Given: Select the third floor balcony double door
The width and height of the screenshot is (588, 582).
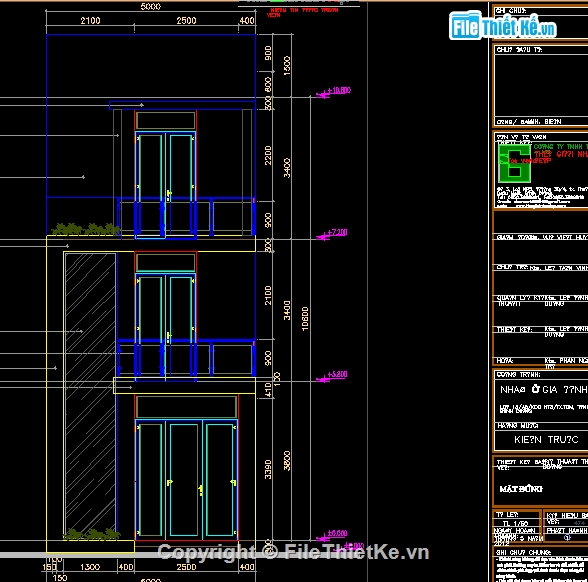Looking at the screenshot, I should click(x=165, y=185).
